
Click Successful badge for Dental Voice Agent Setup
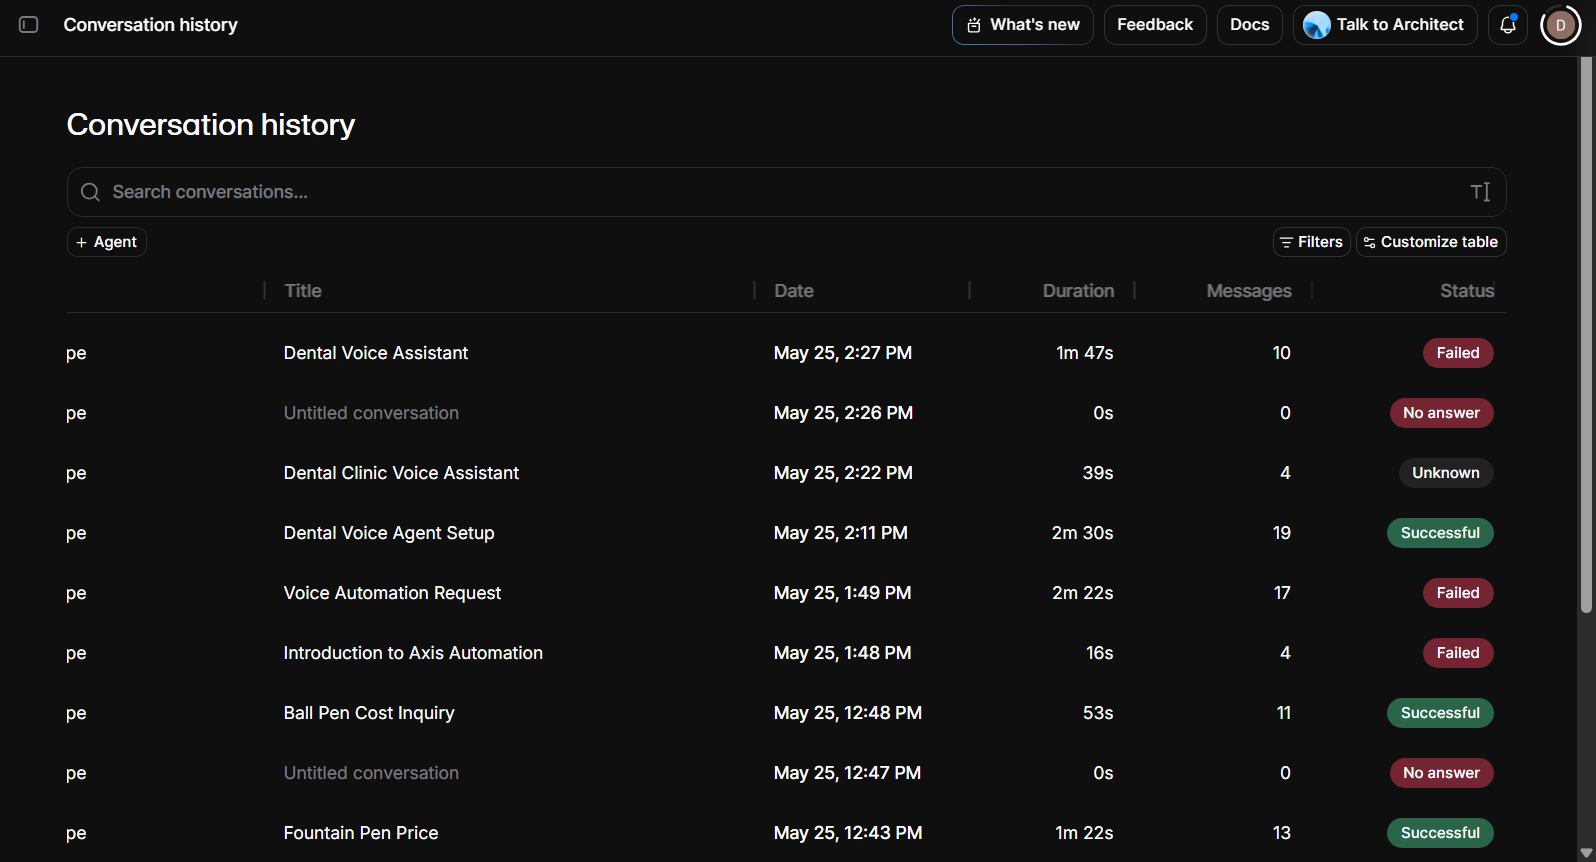(x=1440, y=533)
